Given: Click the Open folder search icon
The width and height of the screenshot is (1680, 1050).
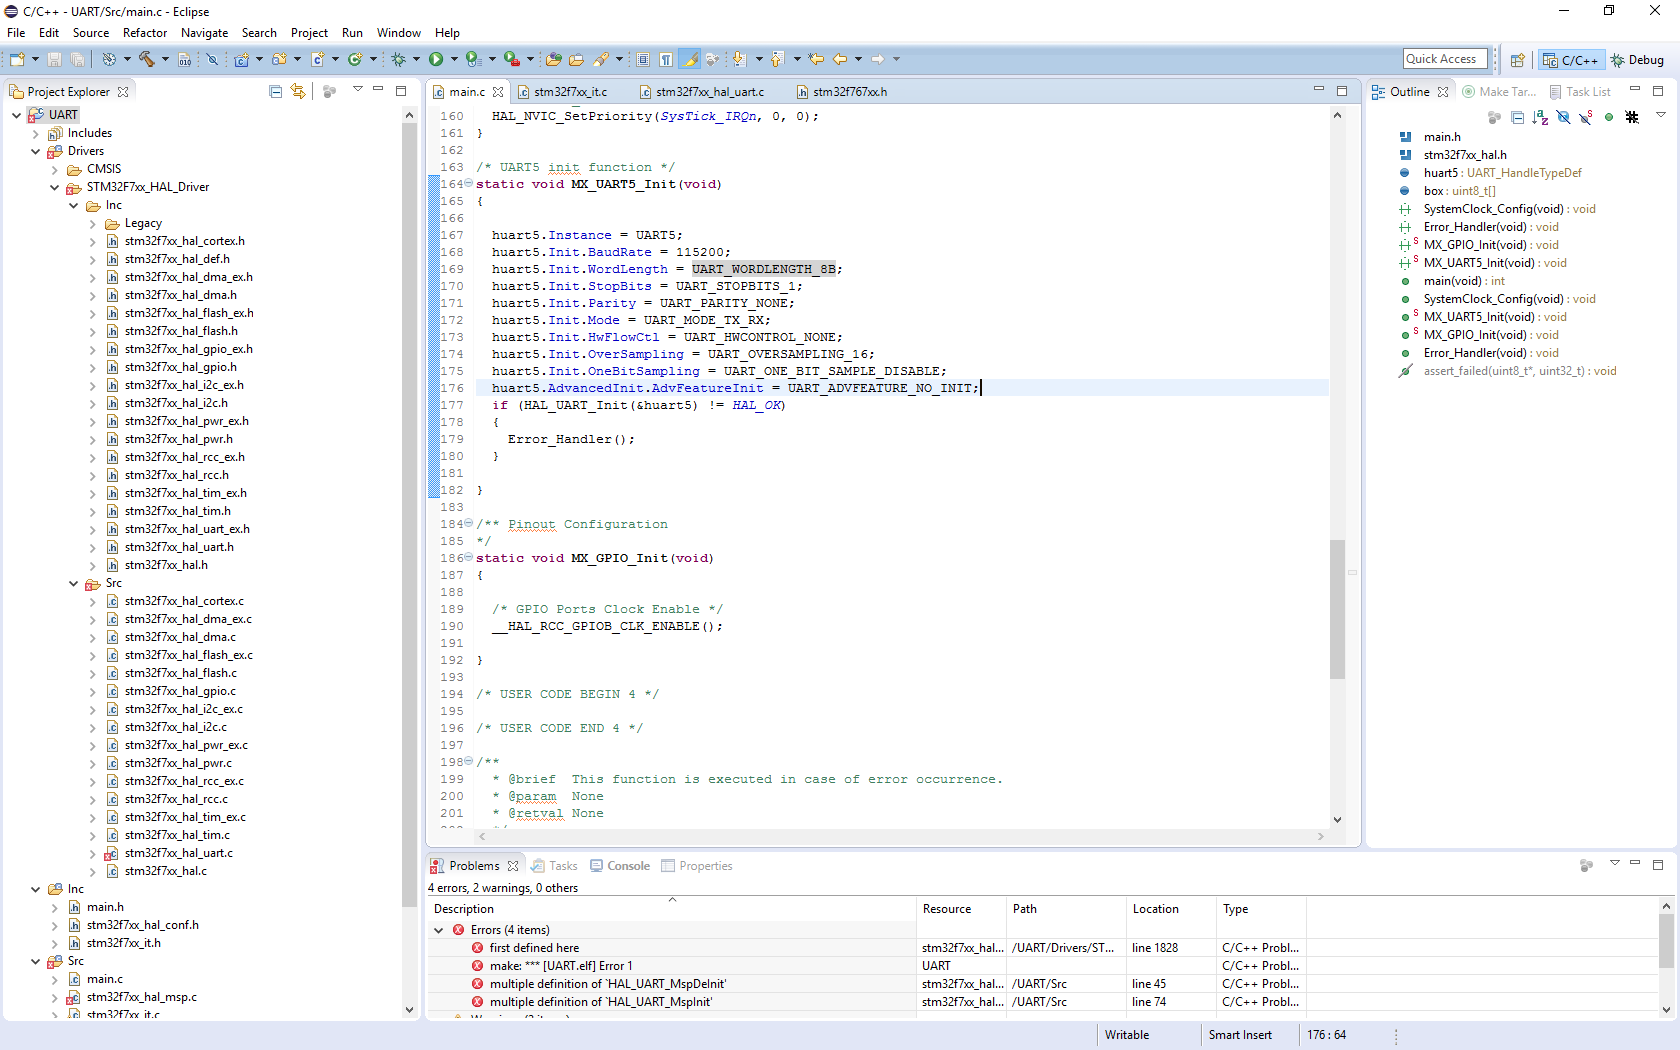Looking at the screenshot, I should [577, 59].
